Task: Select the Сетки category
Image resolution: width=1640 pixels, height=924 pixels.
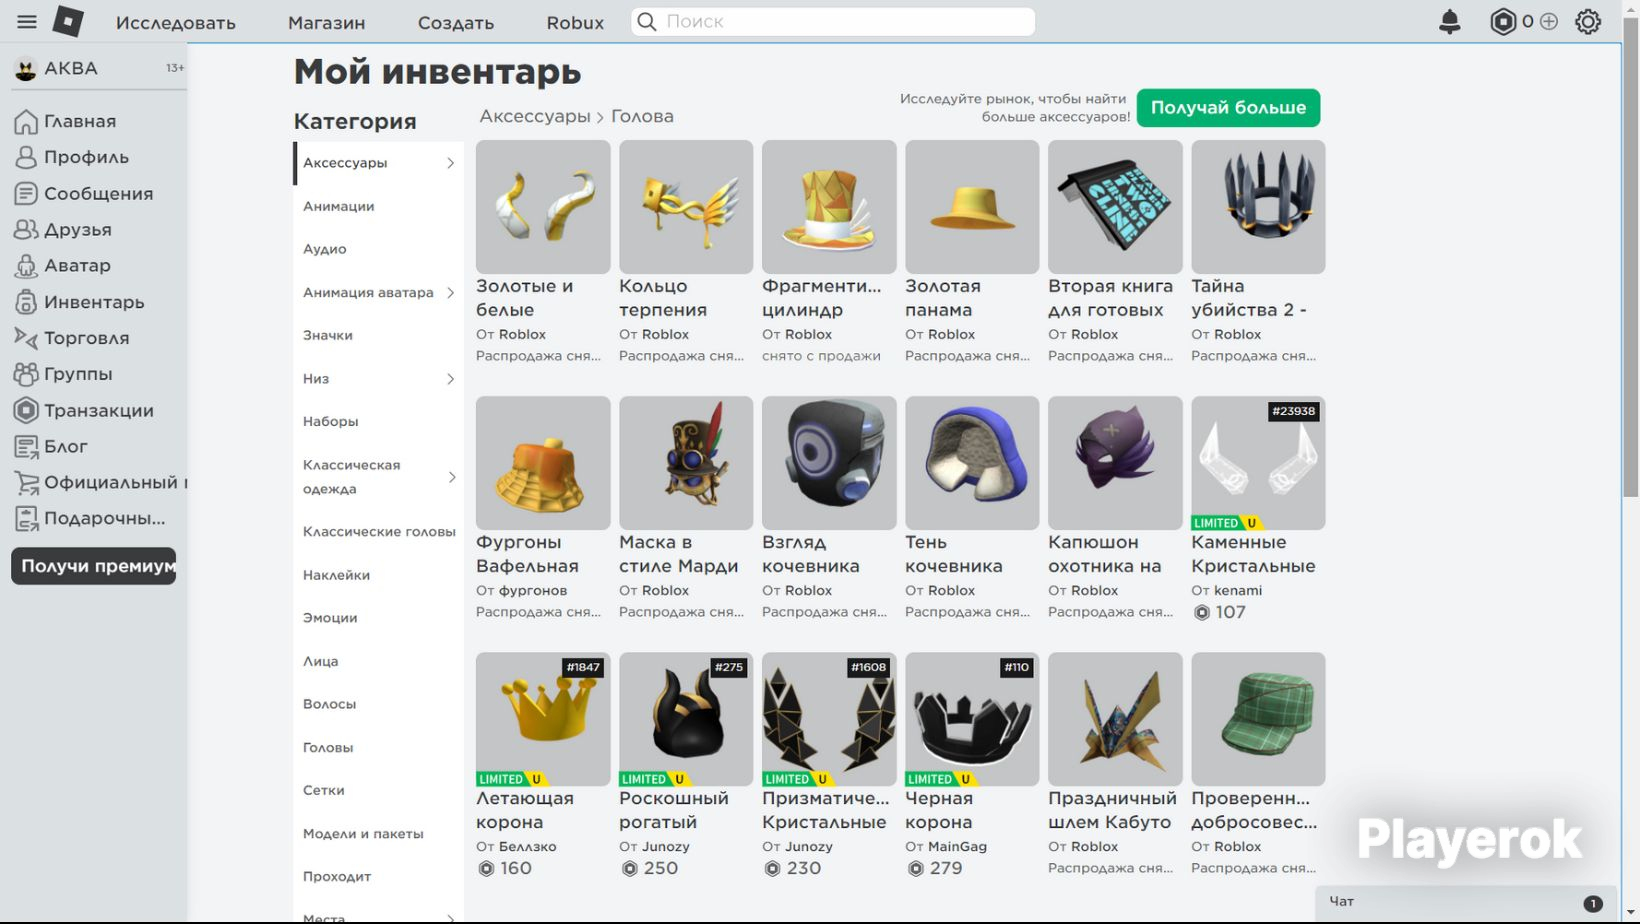Action: (x=324, y=790)
